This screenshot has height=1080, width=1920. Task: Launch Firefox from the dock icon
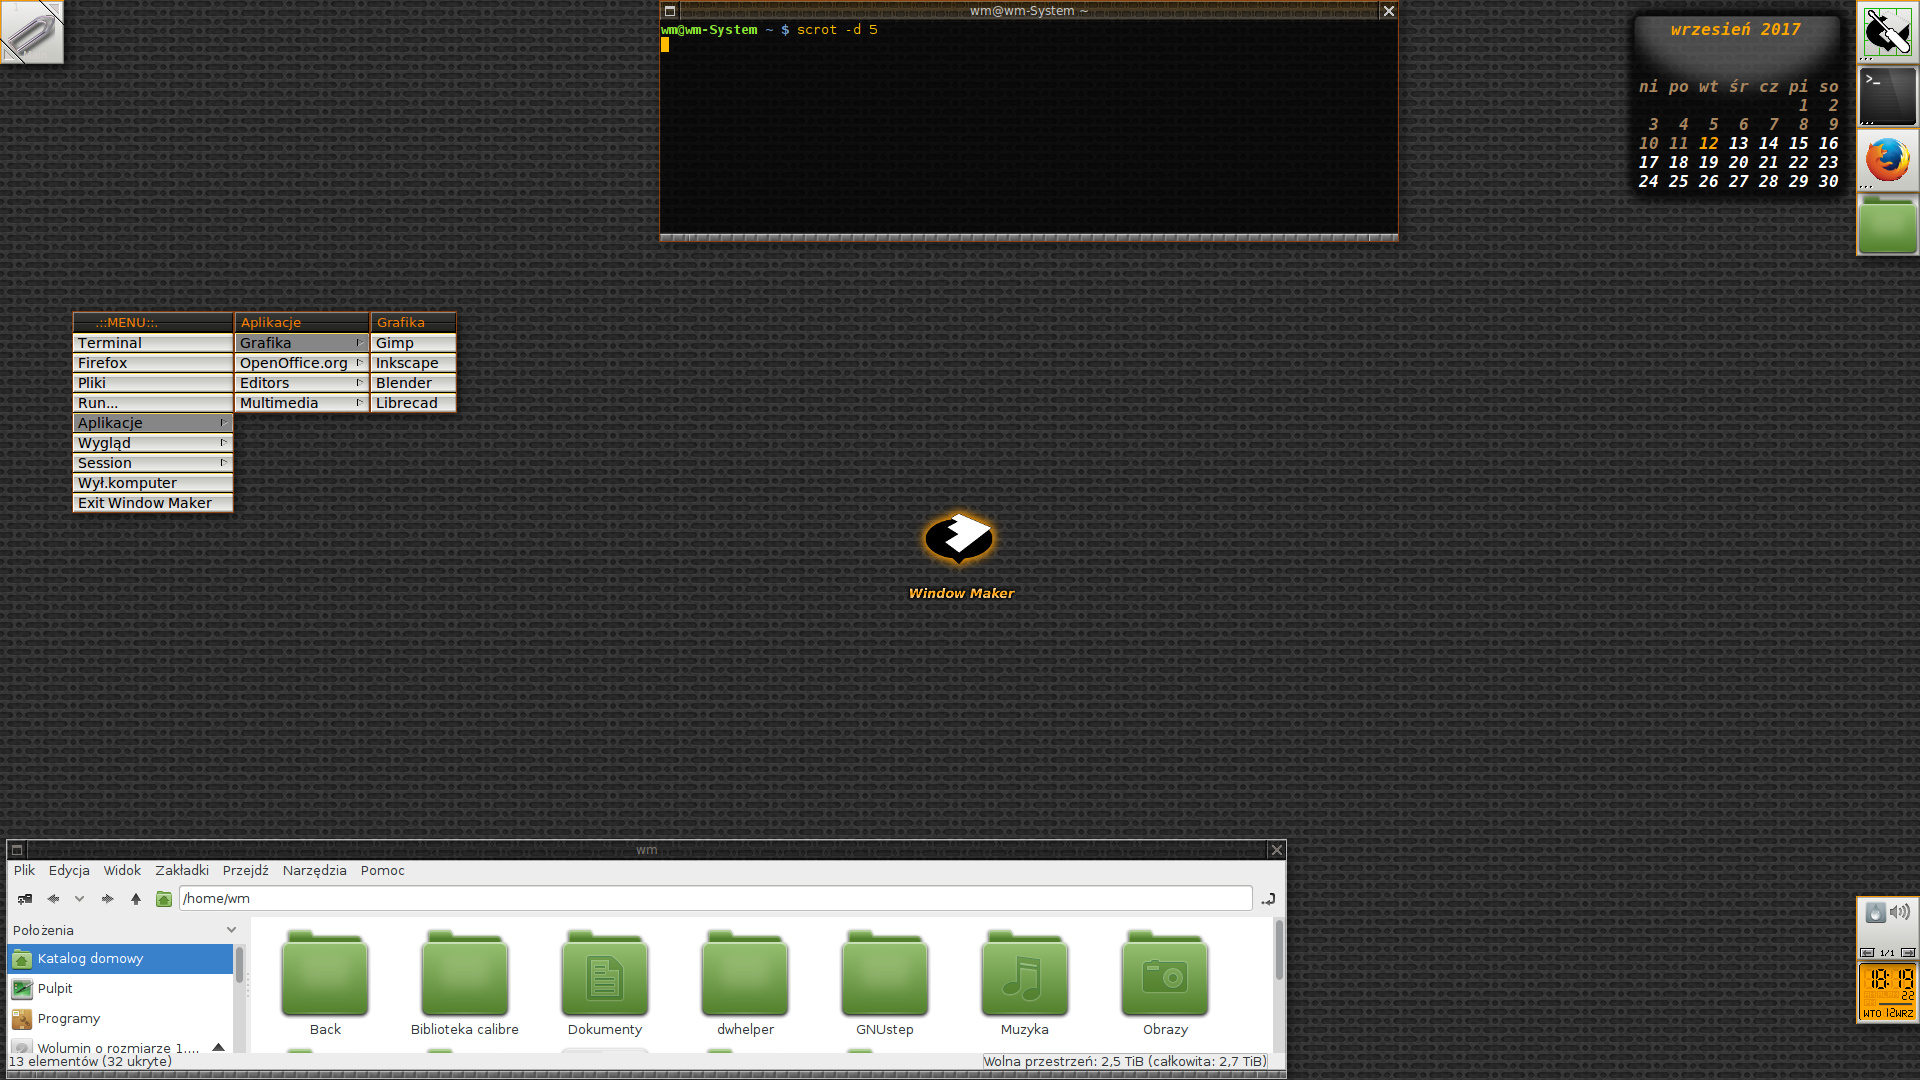coord(1887,160)
